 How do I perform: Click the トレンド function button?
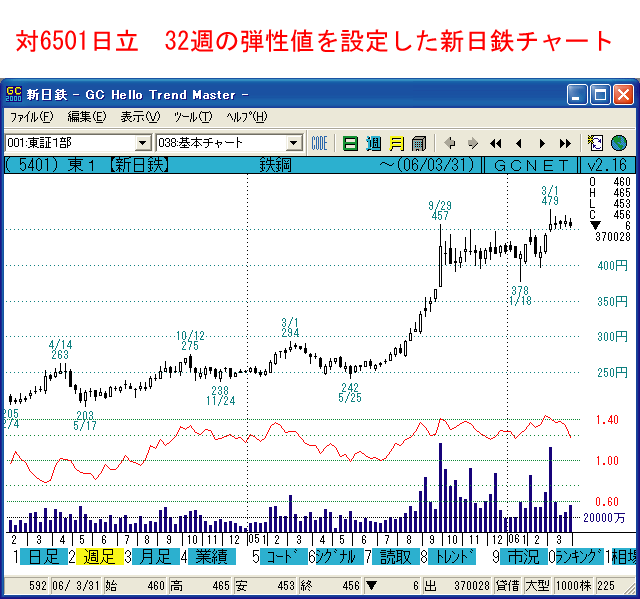point(452,557)
